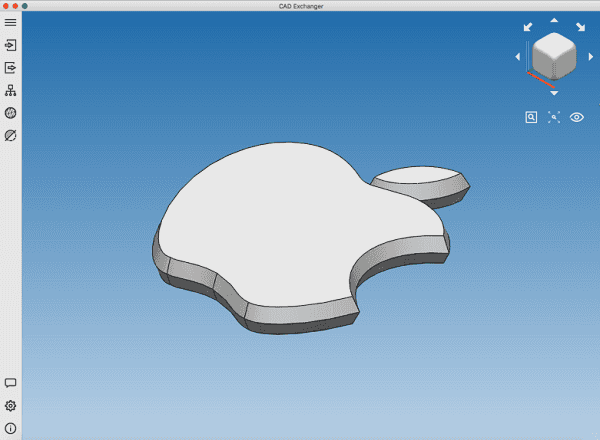Rotate view up with top arrow

coord(554,20)
